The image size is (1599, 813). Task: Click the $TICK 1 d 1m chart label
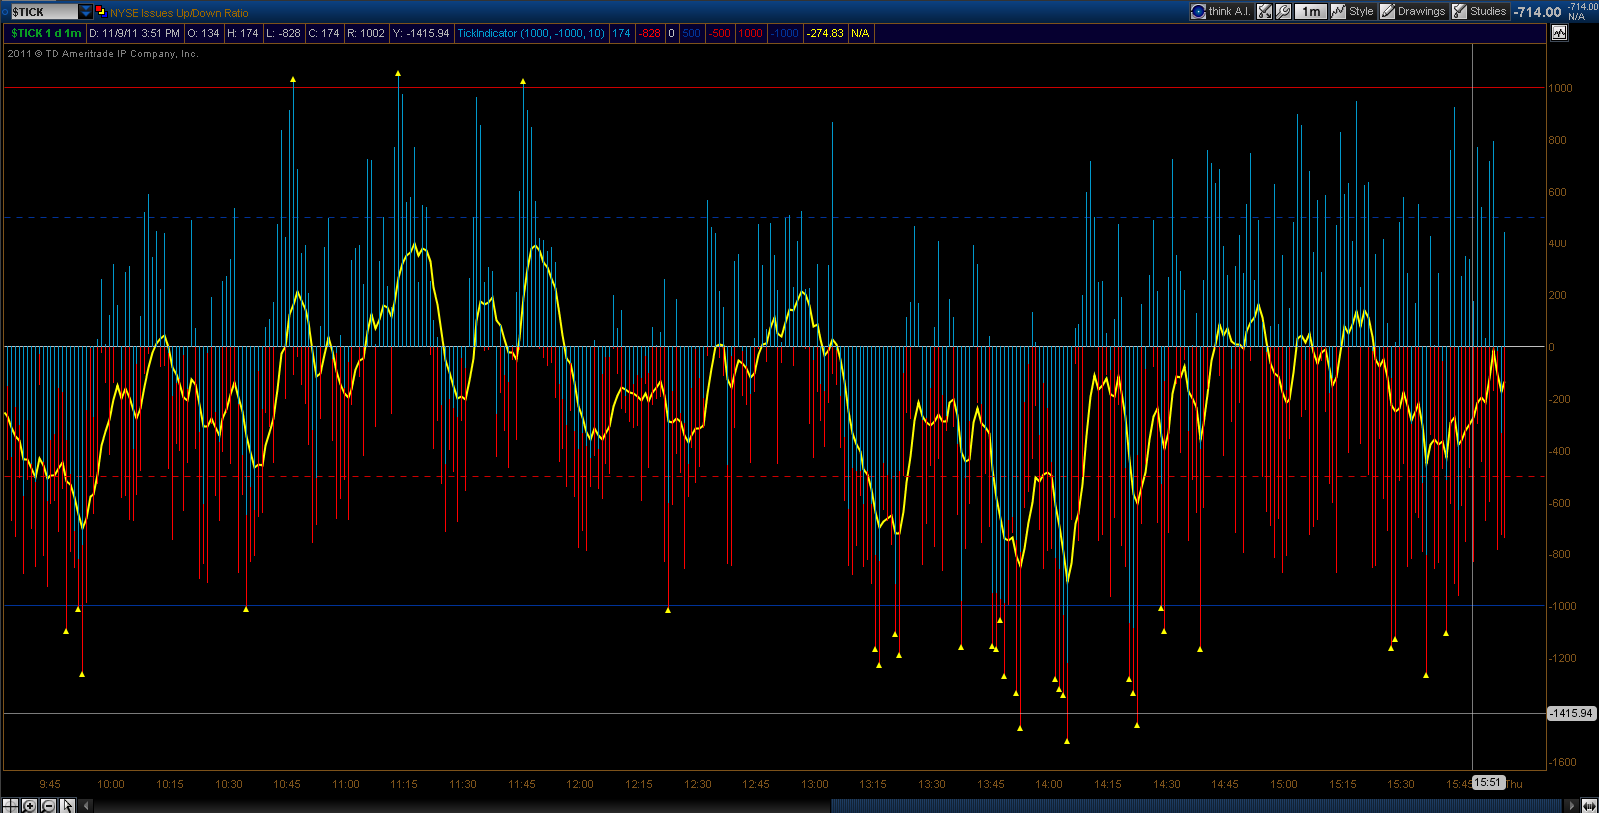click(x=46, y=33)
